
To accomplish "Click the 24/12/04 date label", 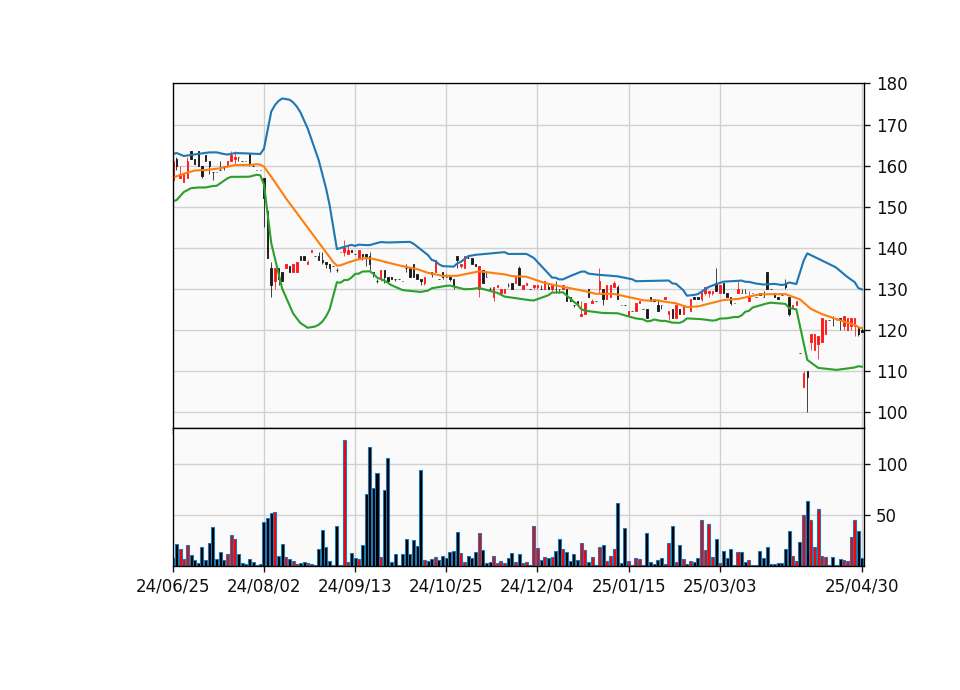I will click(537, 587).
